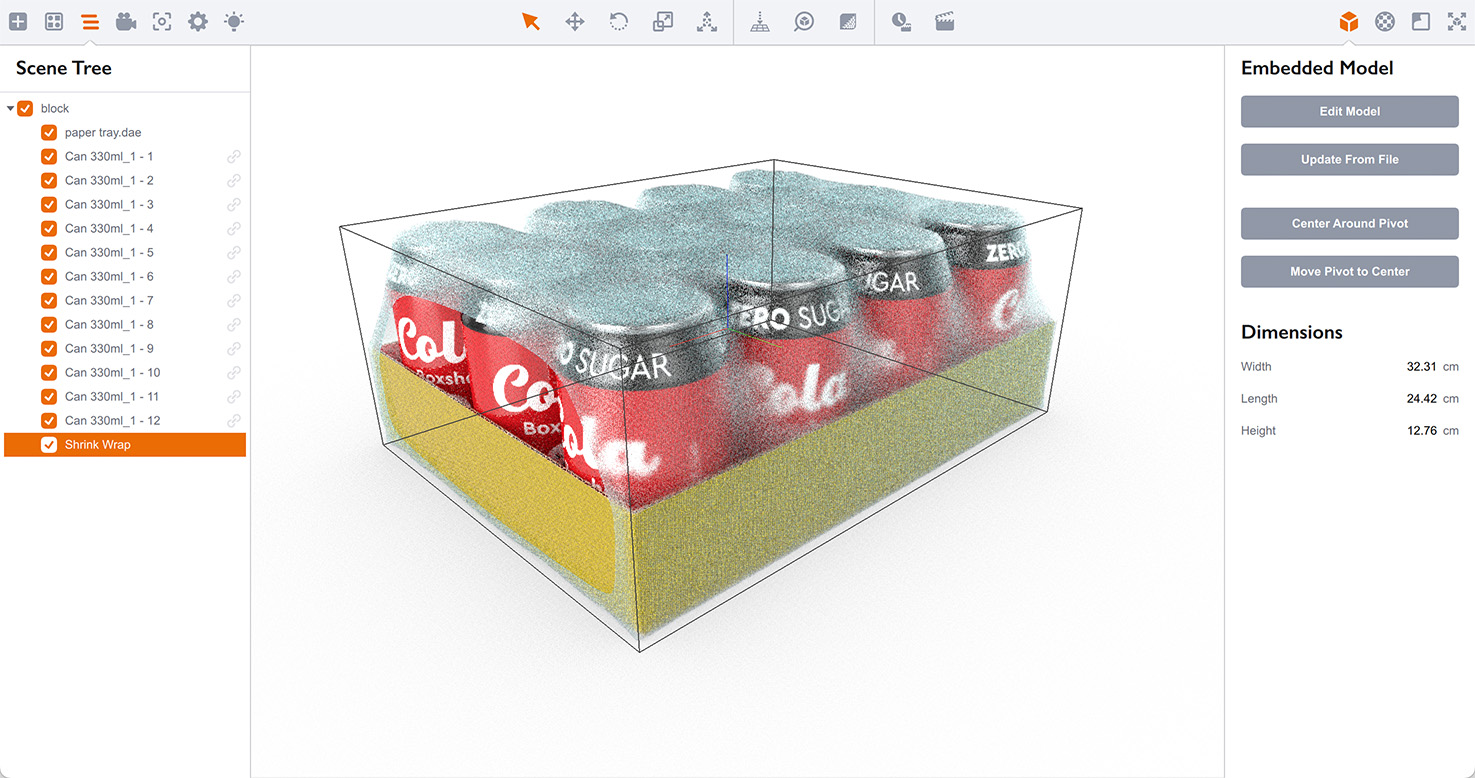The width and height of the screenshot is (1475, 778).
Task: Open the image panel square icon
Action: [x=1421, y=21]
